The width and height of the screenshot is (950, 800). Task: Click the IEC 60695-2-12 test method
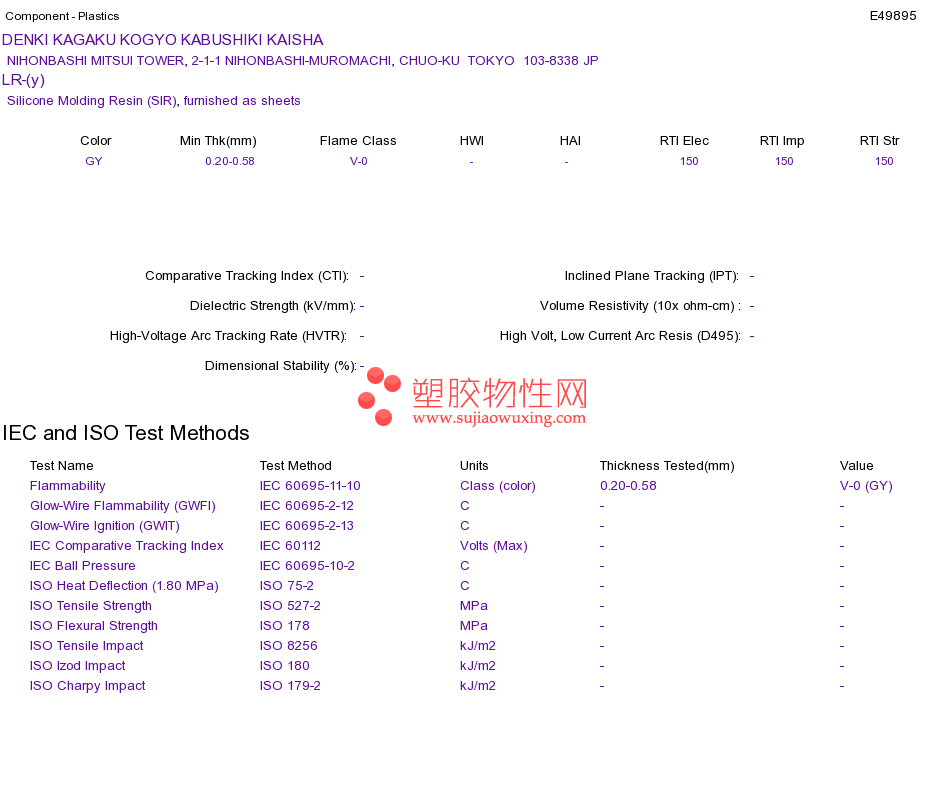(x=307, y=505)
